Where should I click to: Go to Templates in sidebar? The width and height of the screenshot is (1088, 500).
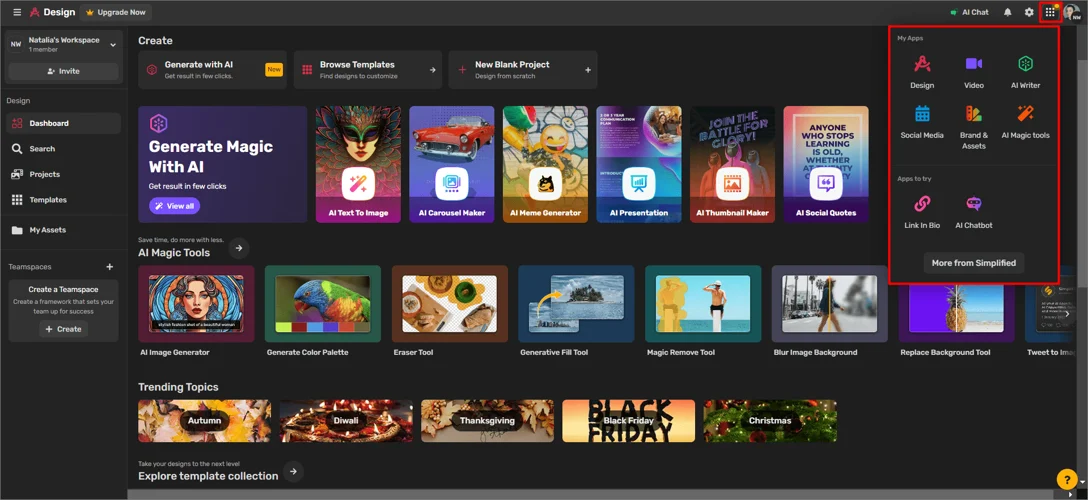click(x=47, y=200)
